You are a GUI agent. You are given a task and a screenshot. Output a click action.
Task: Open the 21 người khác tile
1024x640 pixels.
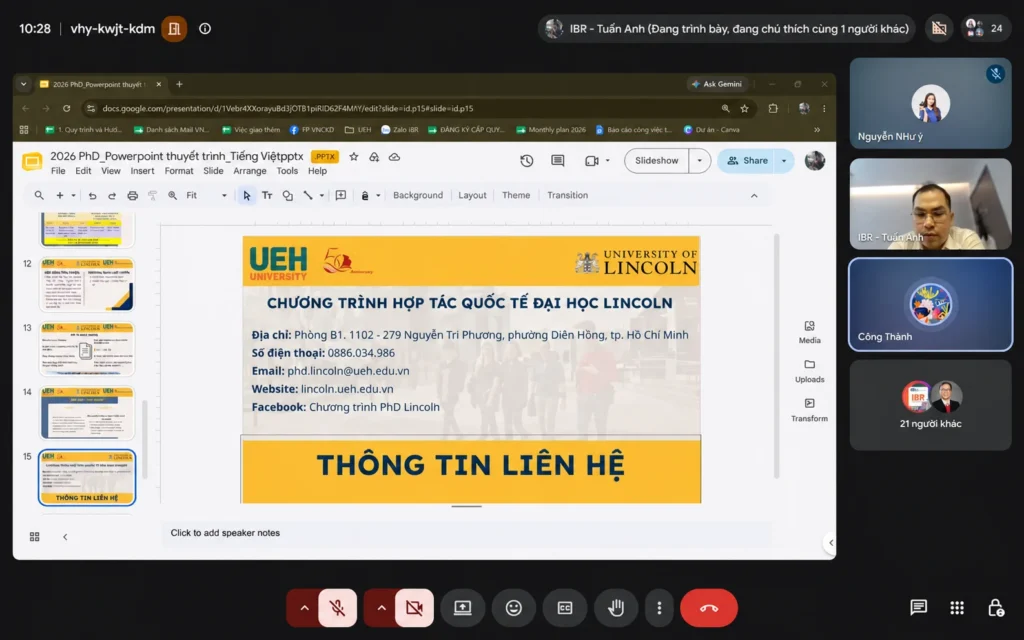click(930, 405)
